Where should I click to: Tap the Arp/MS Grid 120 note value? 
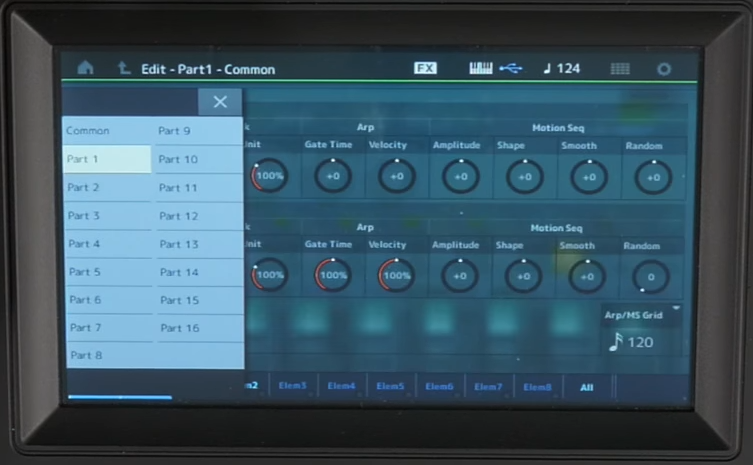click(x=632, y=342)
